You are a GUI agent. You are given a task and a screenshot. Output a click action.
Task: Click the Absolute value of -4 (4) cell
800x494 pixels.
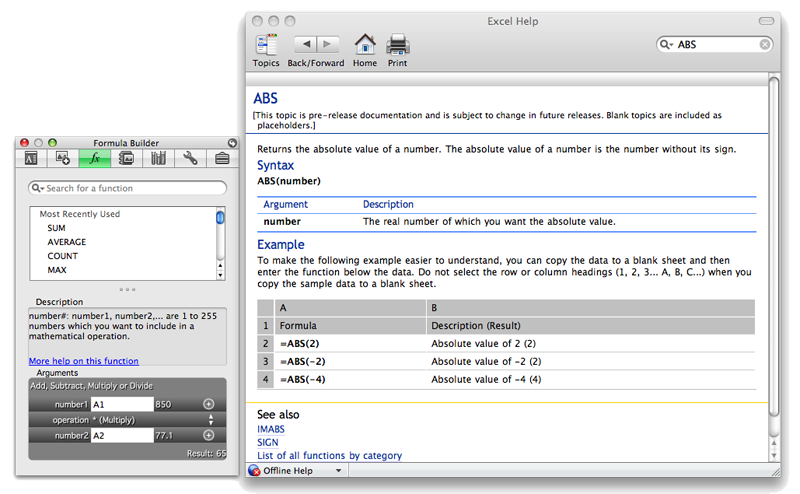591,379
